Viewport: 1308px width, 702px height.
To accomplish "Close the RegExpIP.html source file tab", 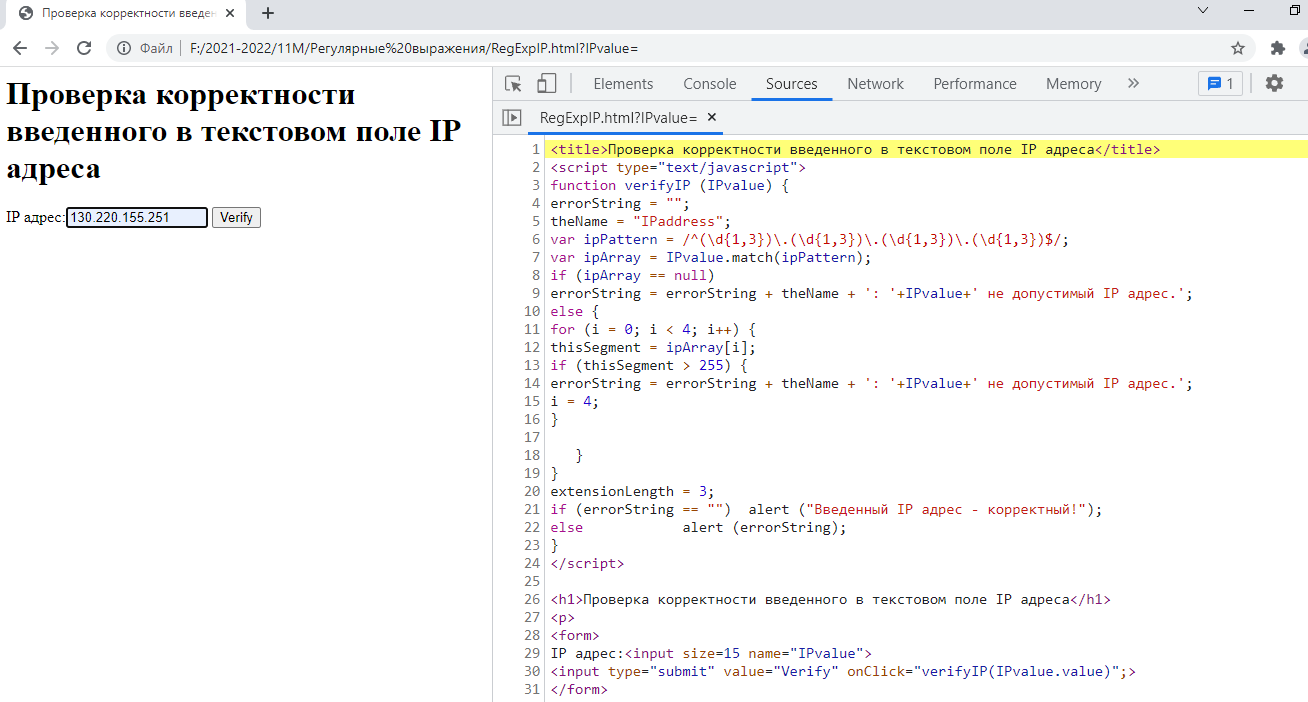I will [712, 118].
